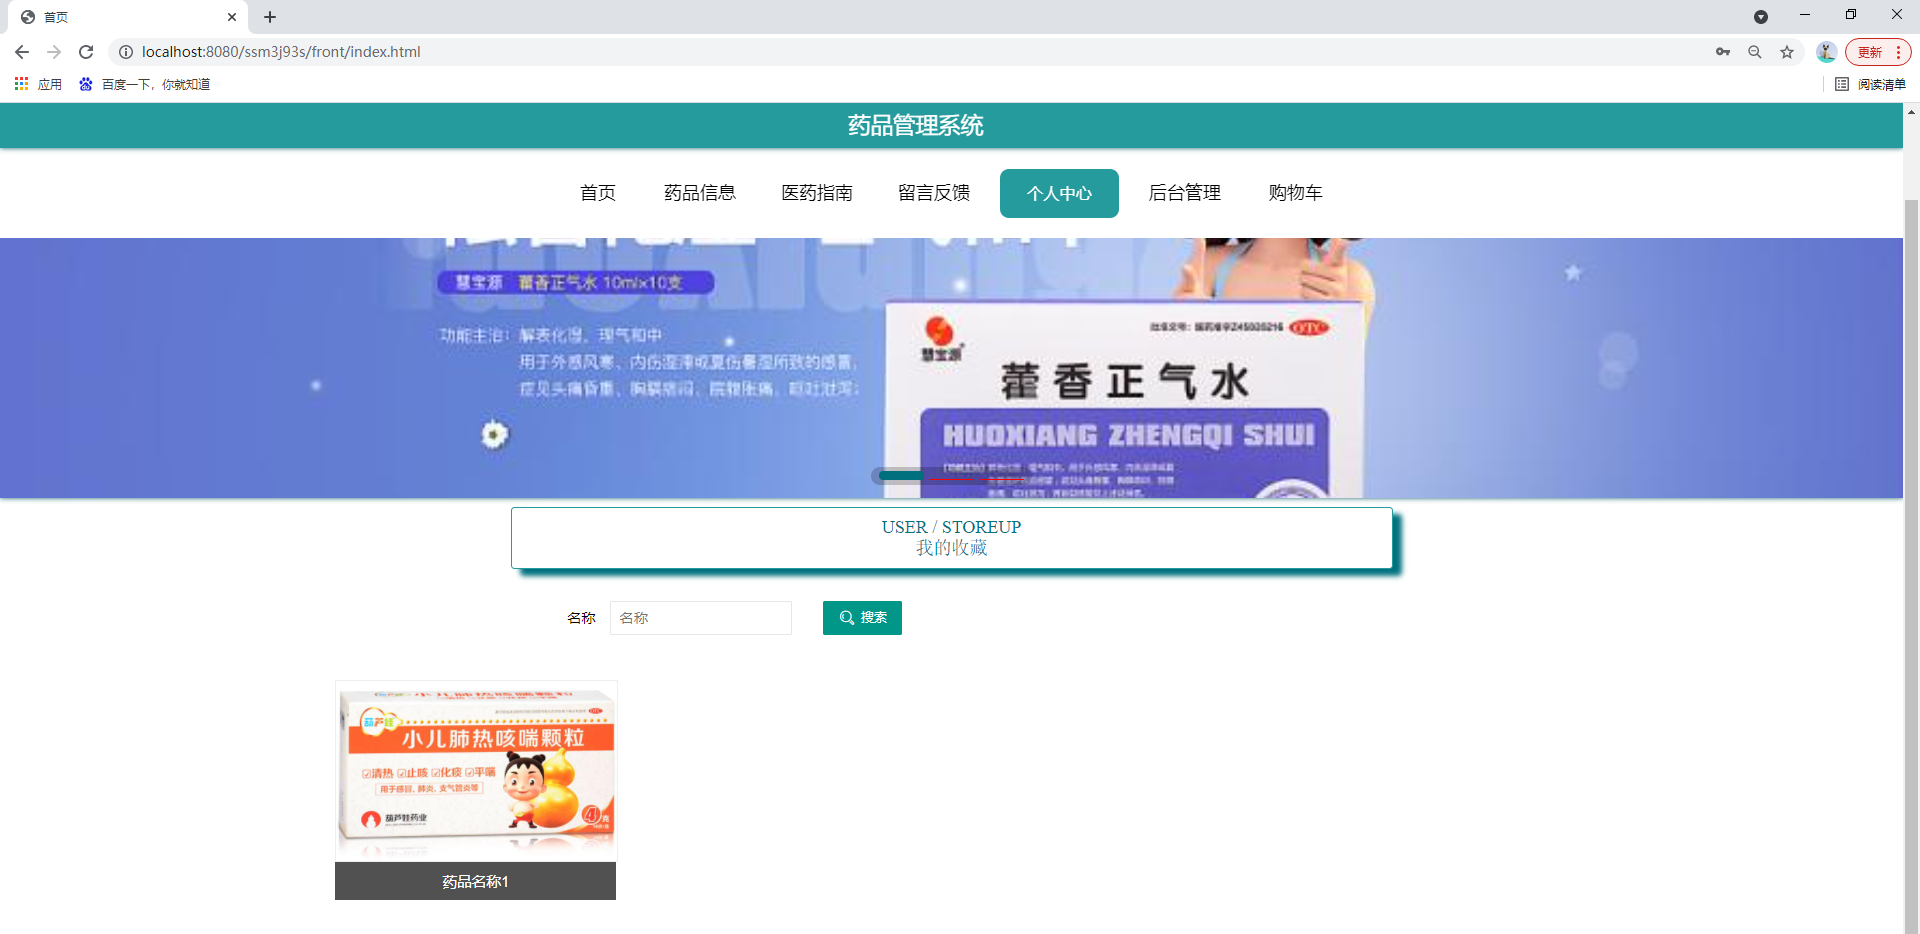
Task: Open the 应用 apps shortcut
Action: (38, 84)
